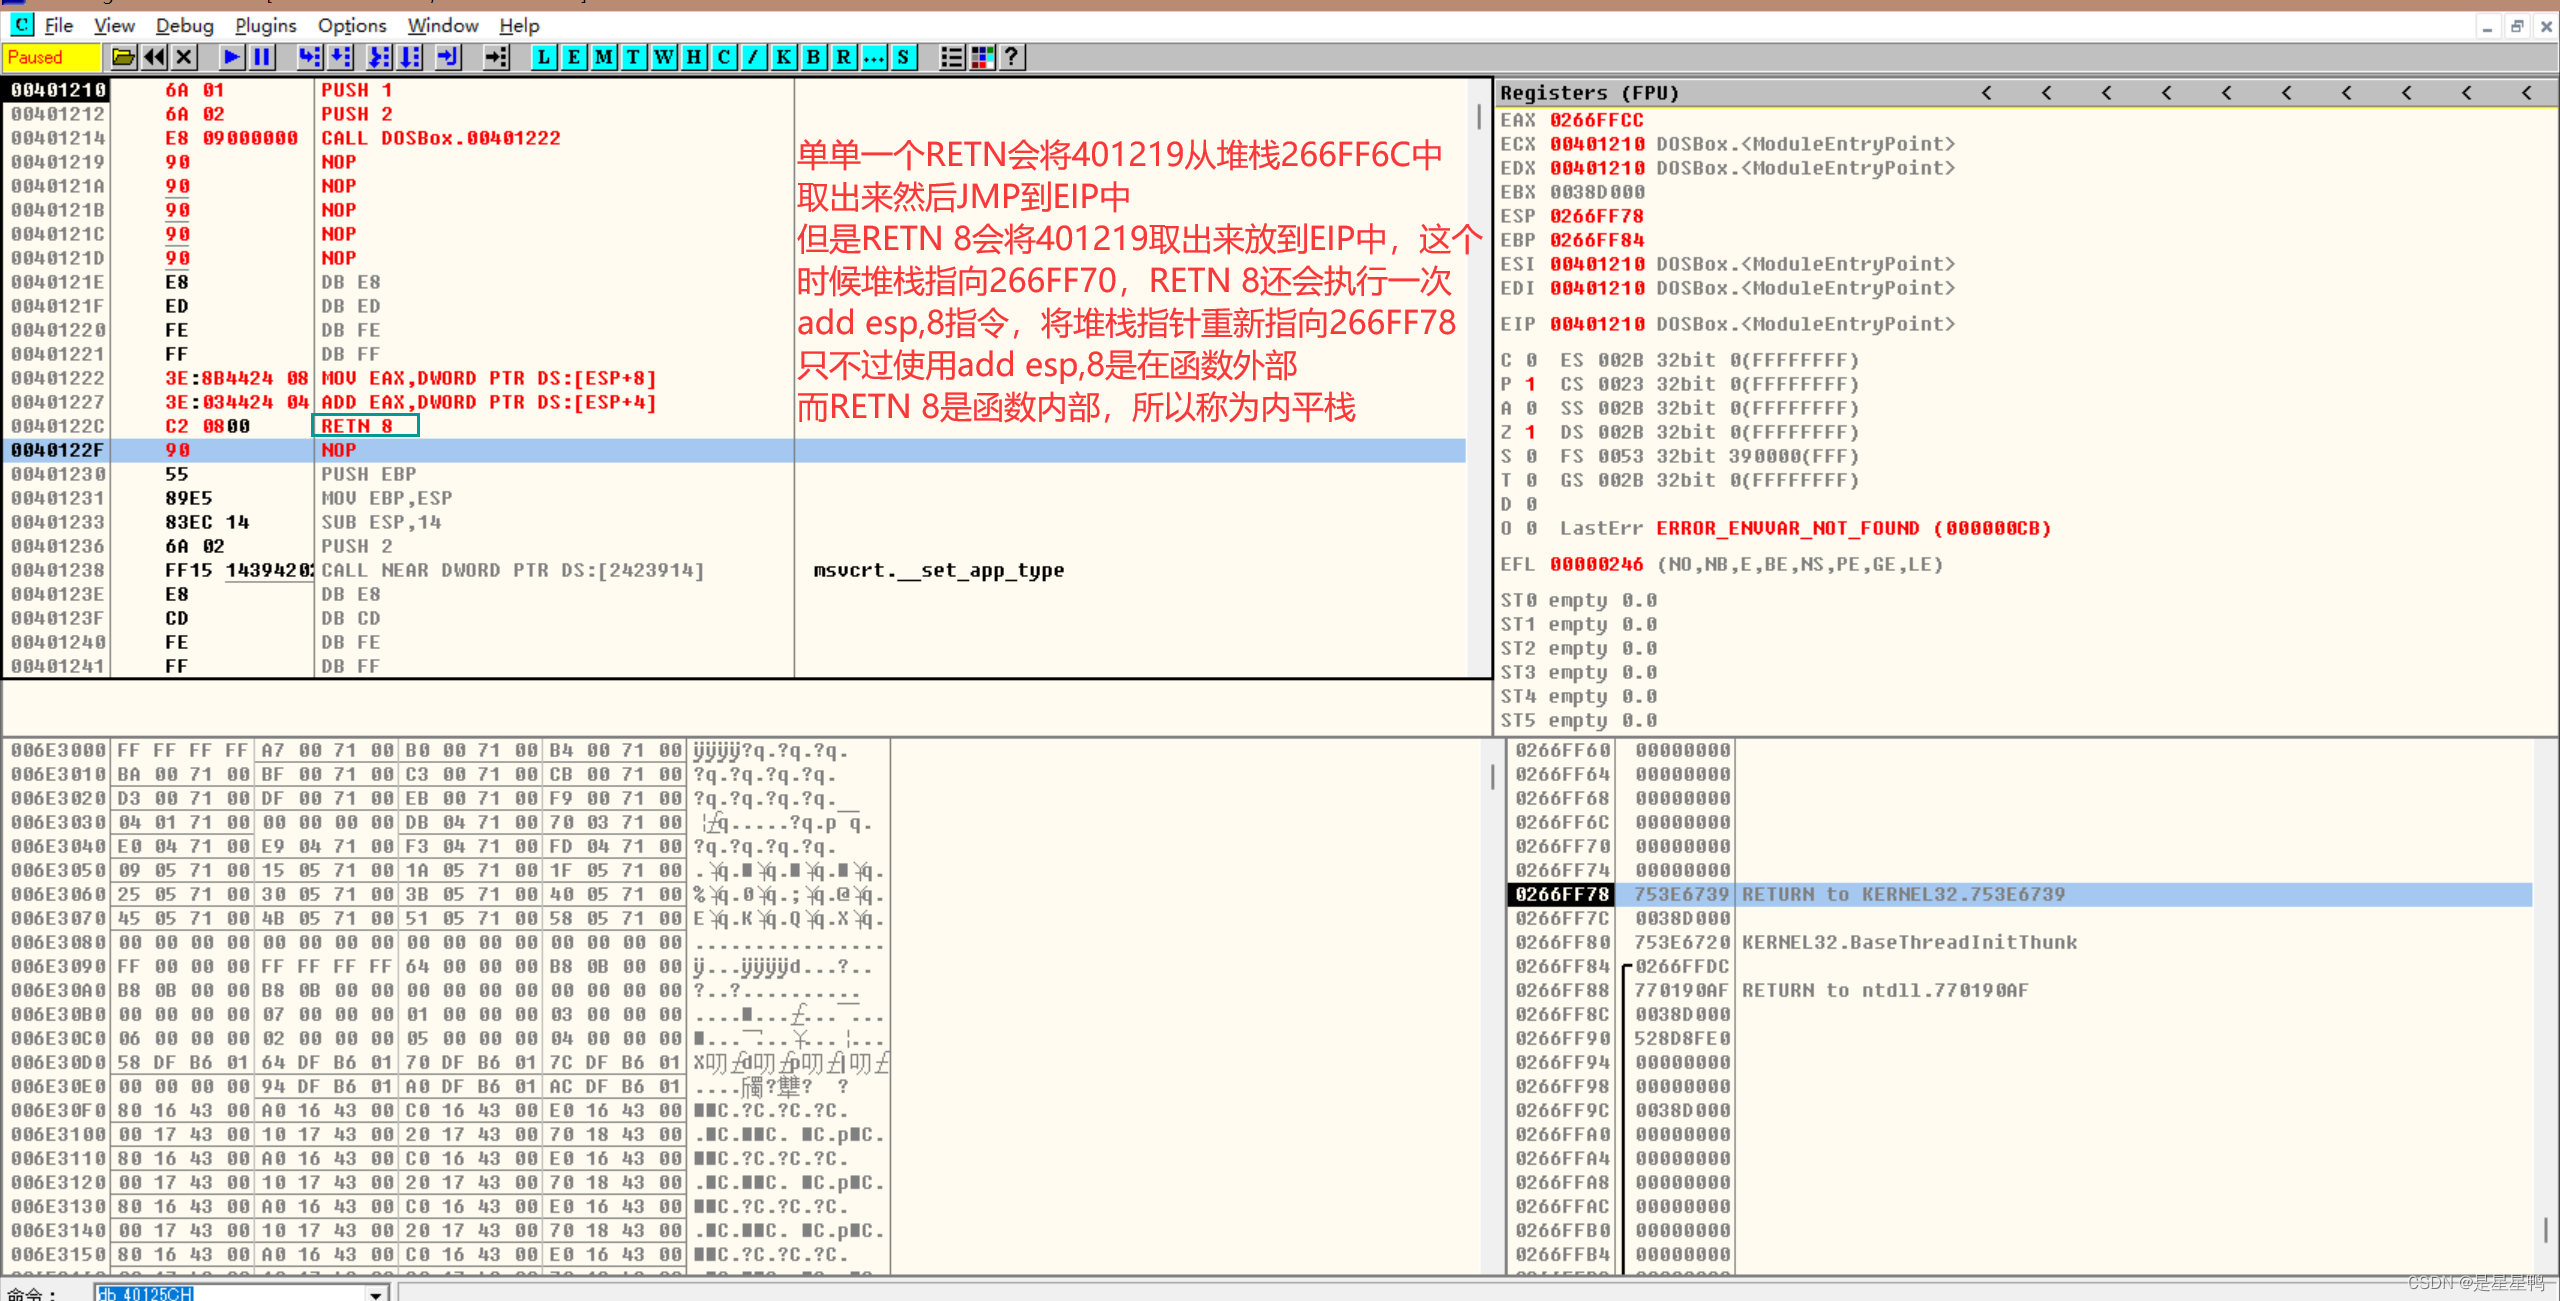Image resolution: width=2560 pixels, height=1301 pixels.
Task: Click the Open file folder icon
Action: point(123,57)
